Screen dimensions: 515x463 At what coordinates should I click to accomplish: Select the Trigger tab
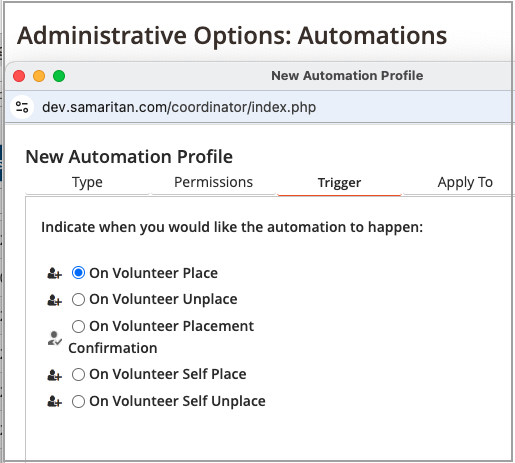coord(339,183)
